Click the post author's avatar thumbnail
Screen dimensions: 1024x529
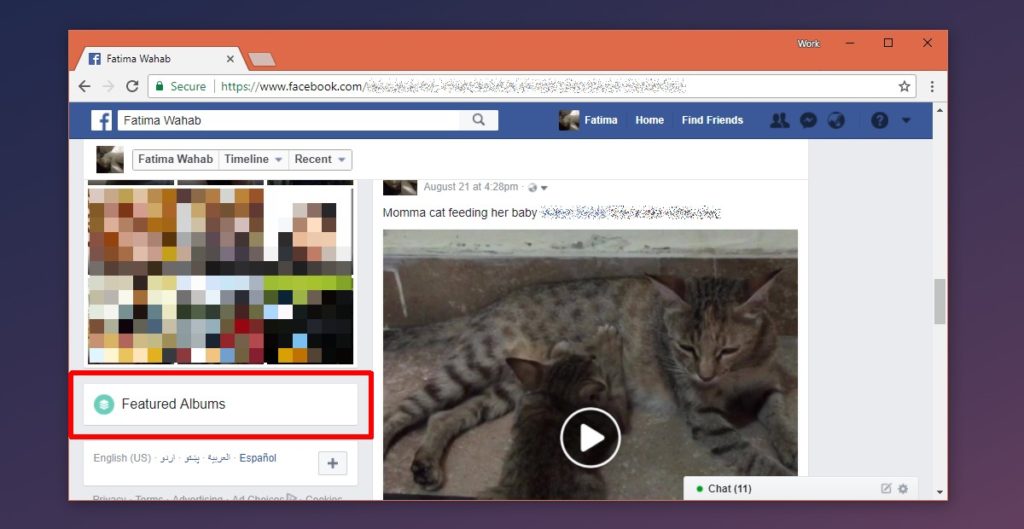tap(400, 187)
